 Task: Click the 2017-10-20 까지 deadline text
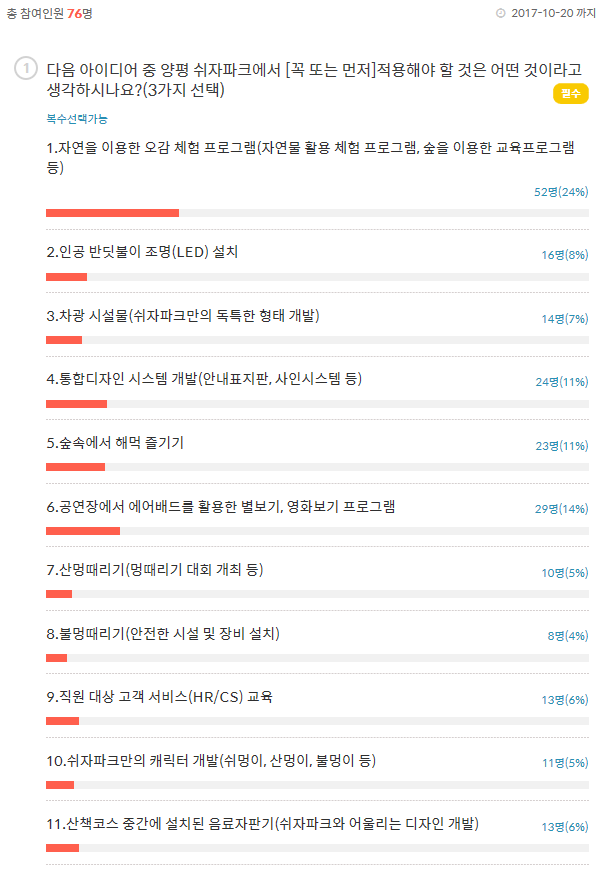click(553, 13)
